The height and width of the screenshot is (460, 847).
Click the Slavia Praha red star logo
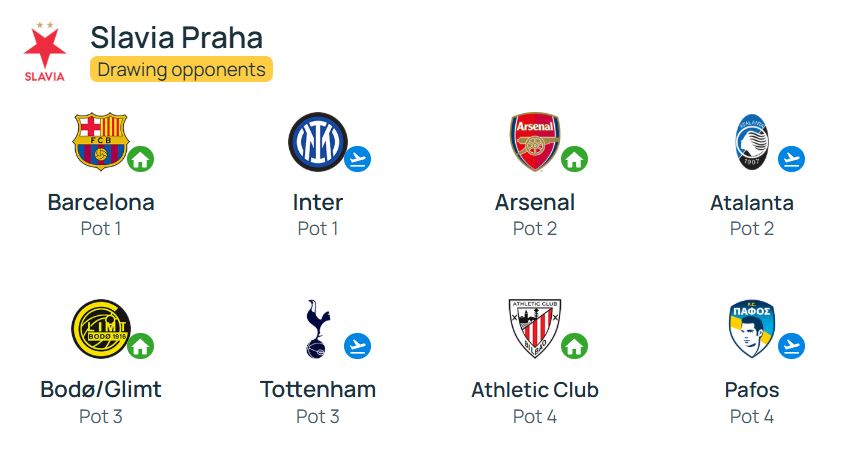coord(45,52)
